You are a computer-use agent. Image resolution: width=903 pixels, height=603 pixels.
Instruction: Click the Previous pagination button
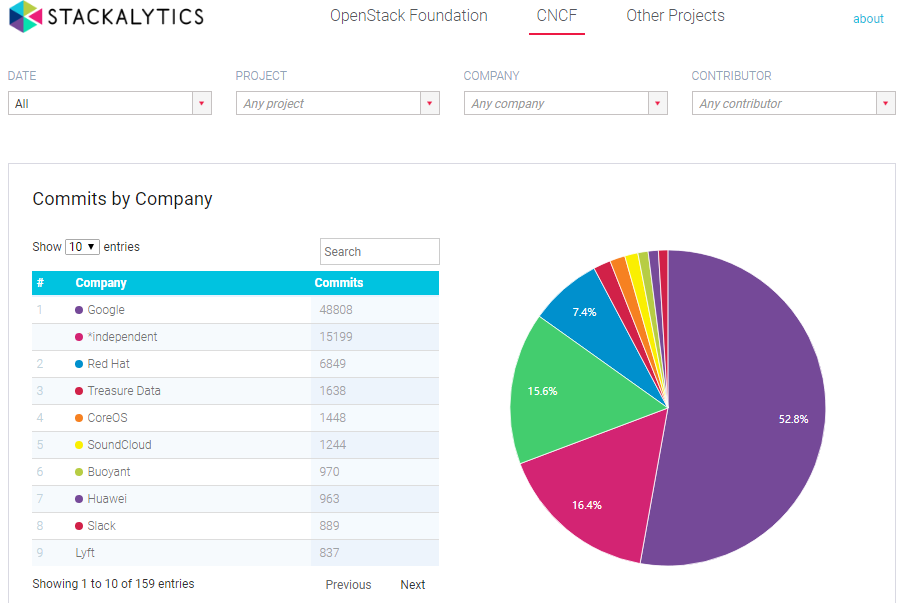coord(348,585)
